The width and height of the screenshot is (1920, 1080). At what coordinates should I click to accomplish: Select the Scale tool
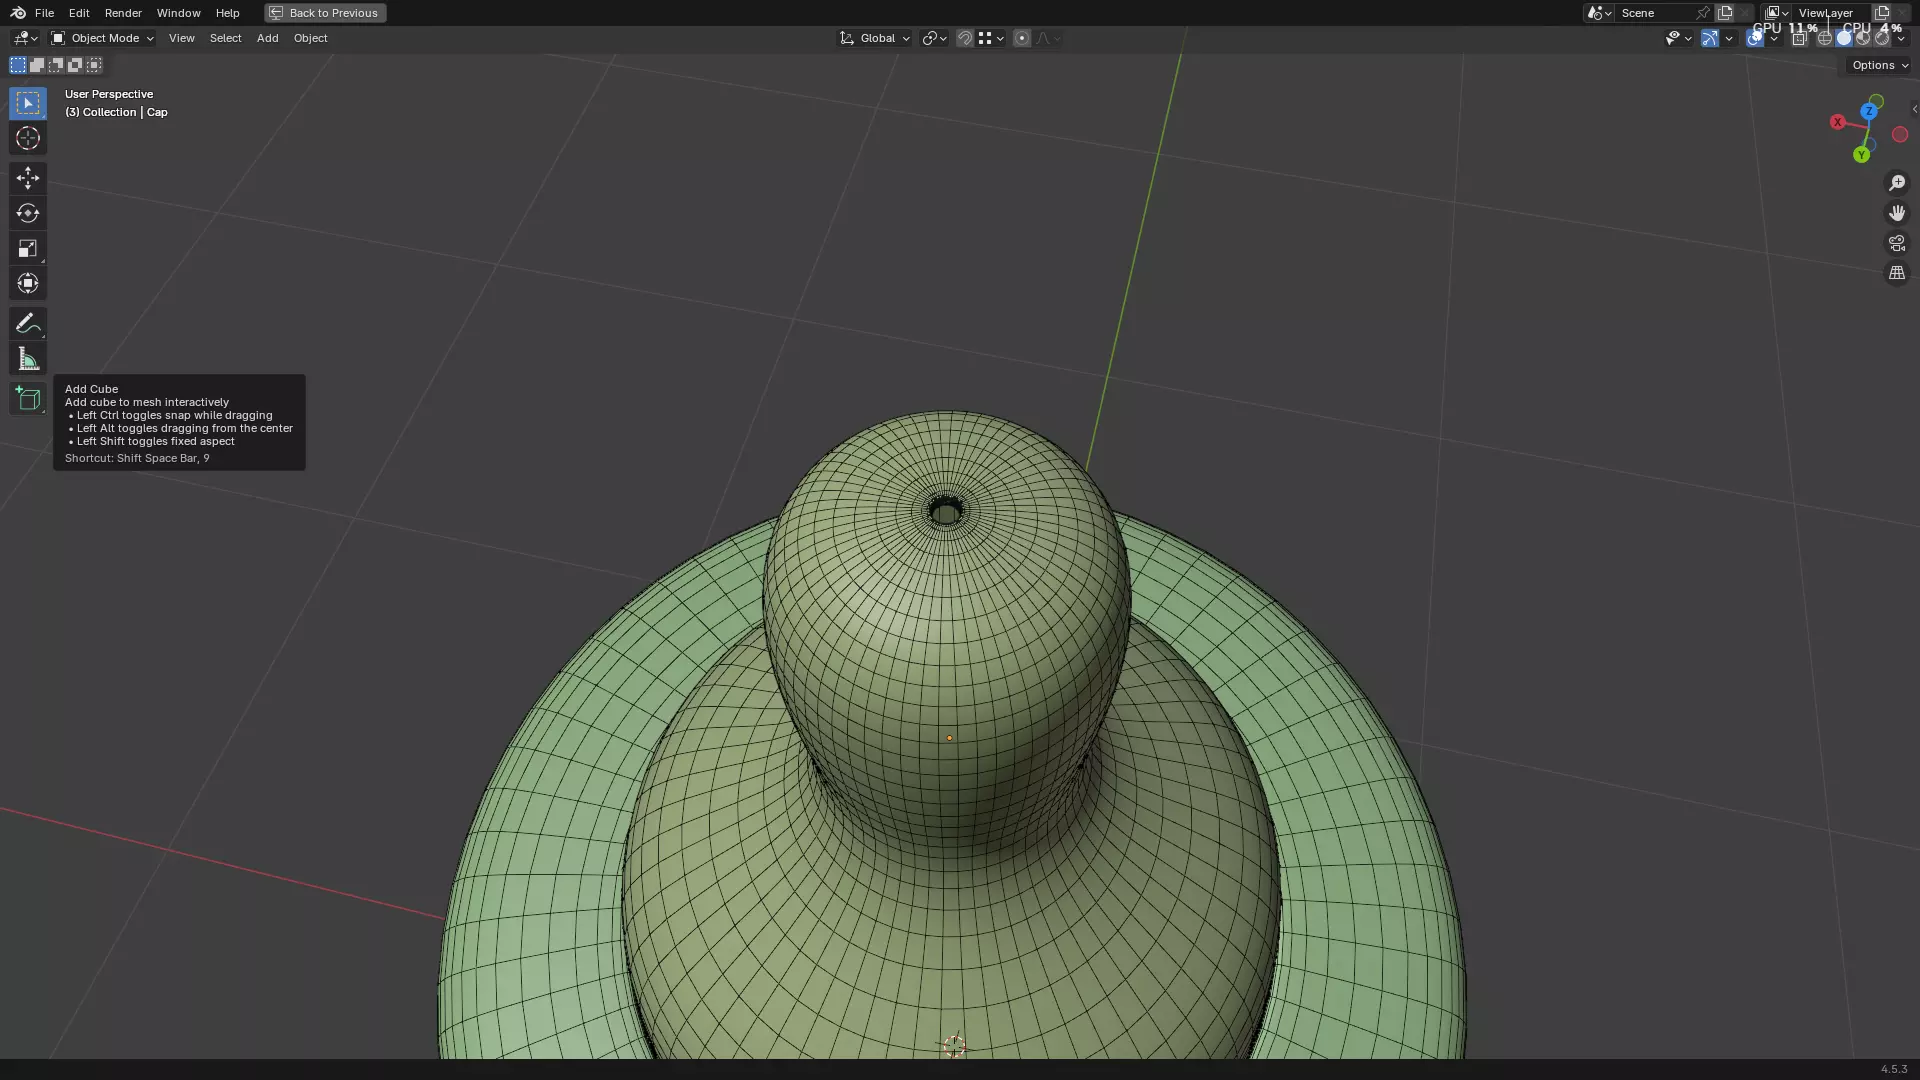click(x=27, y=248)
